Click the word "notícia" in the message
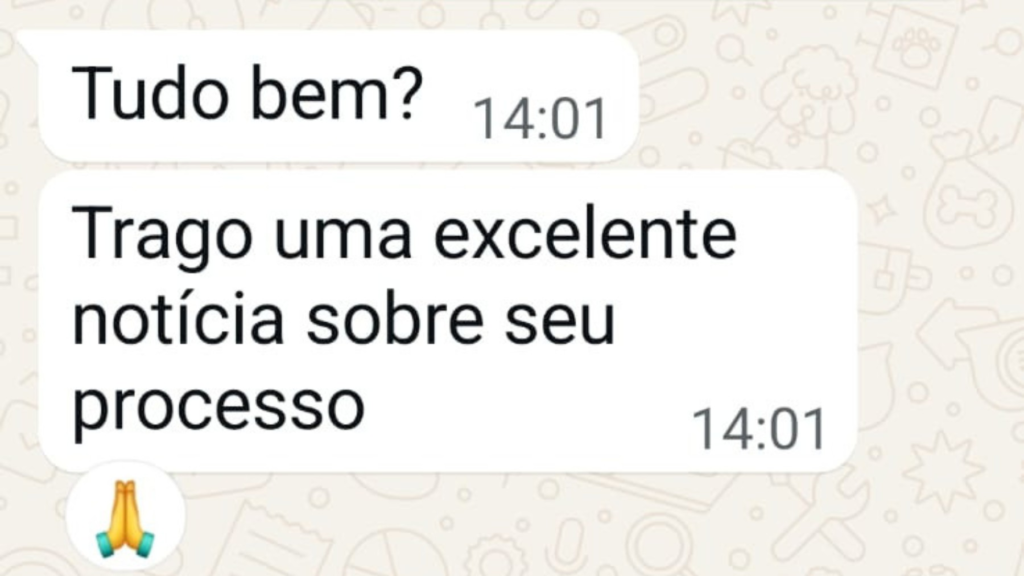 coord(178,318)
